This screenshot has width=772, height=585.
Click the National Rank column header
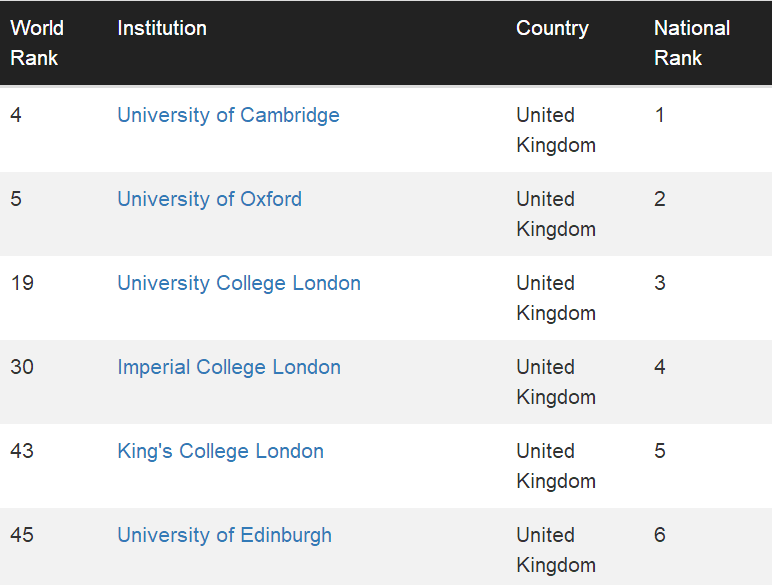click(692, 43)
